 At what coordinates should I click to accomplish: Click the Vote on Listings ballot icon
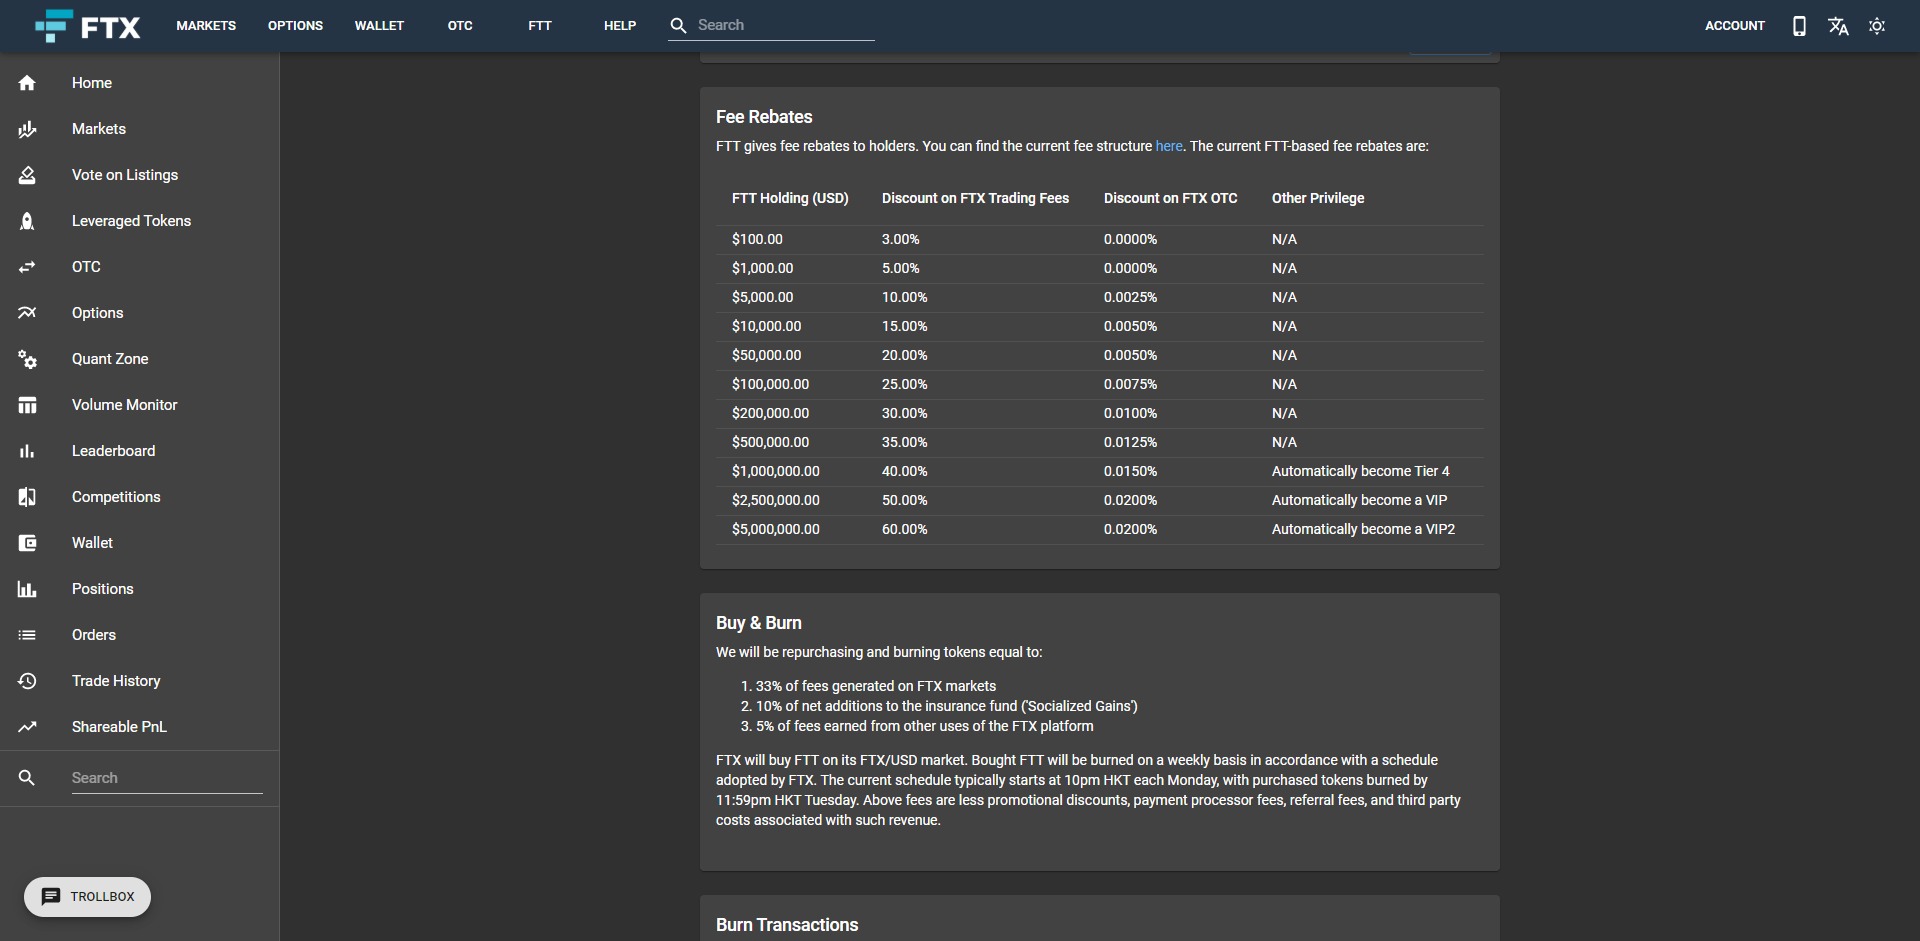click(x=27, y=175)
